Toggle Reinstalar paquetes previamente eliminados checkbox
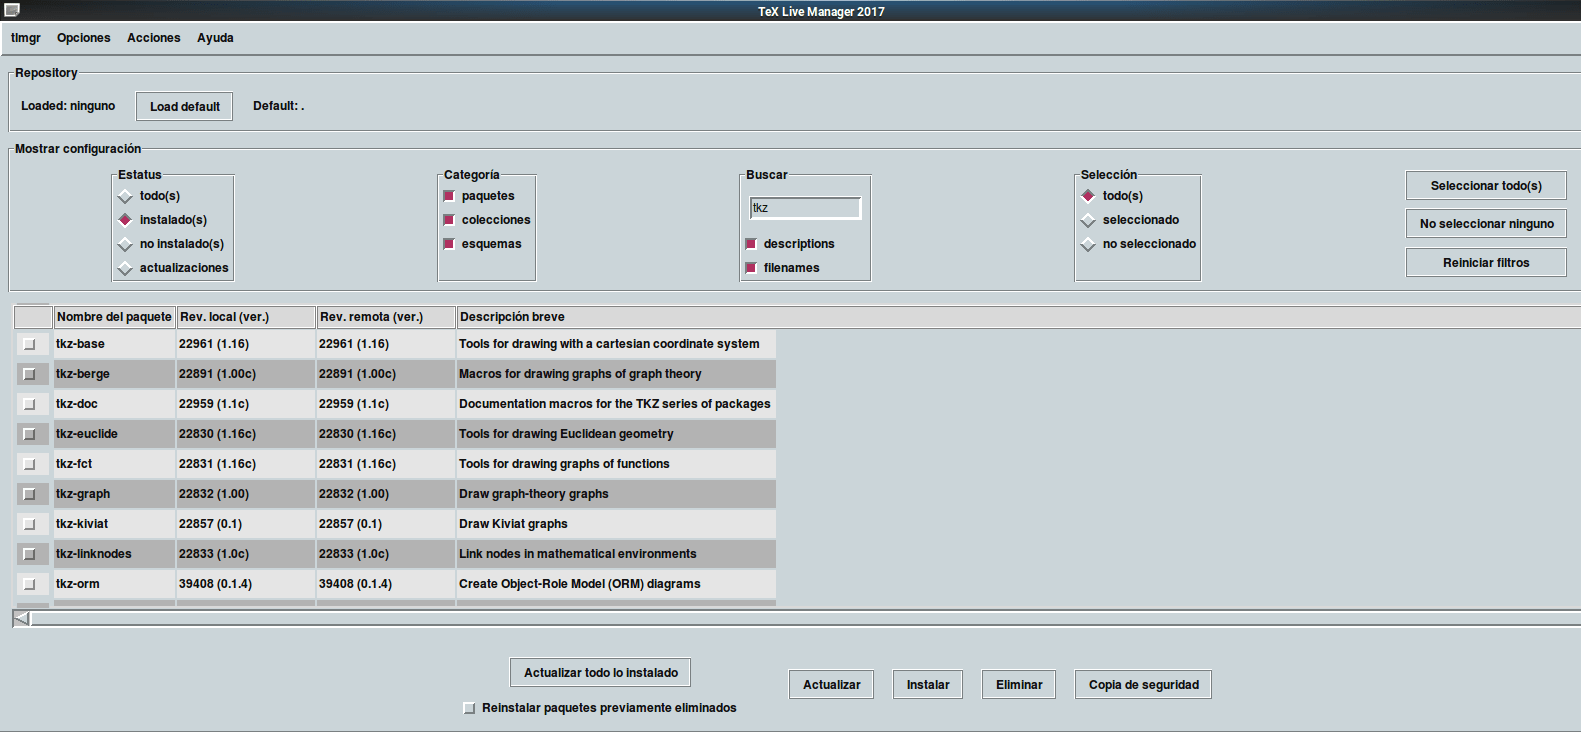This screenshot has width=1581, height=732. [469, 708]
